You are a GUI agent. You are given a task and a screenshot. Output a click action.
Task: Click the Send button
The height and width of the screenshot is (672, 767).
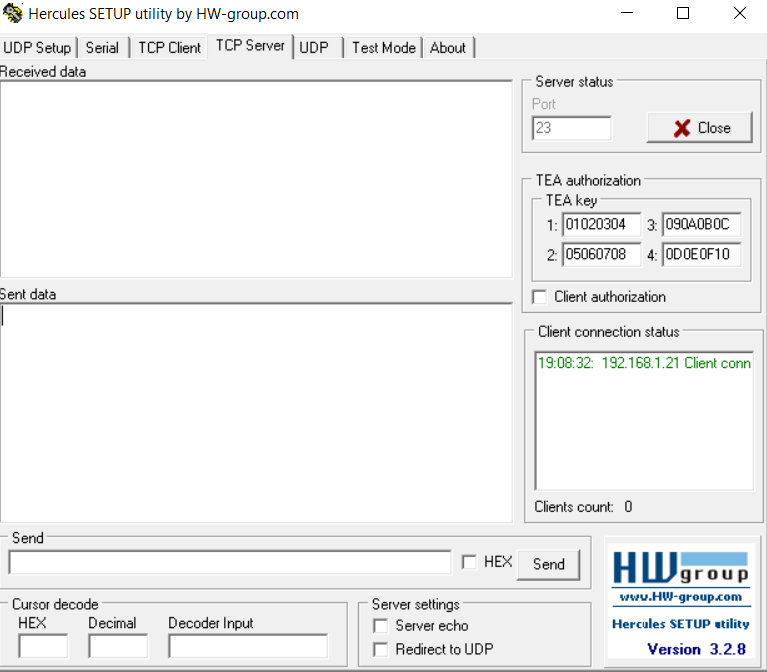click(548, 564)
